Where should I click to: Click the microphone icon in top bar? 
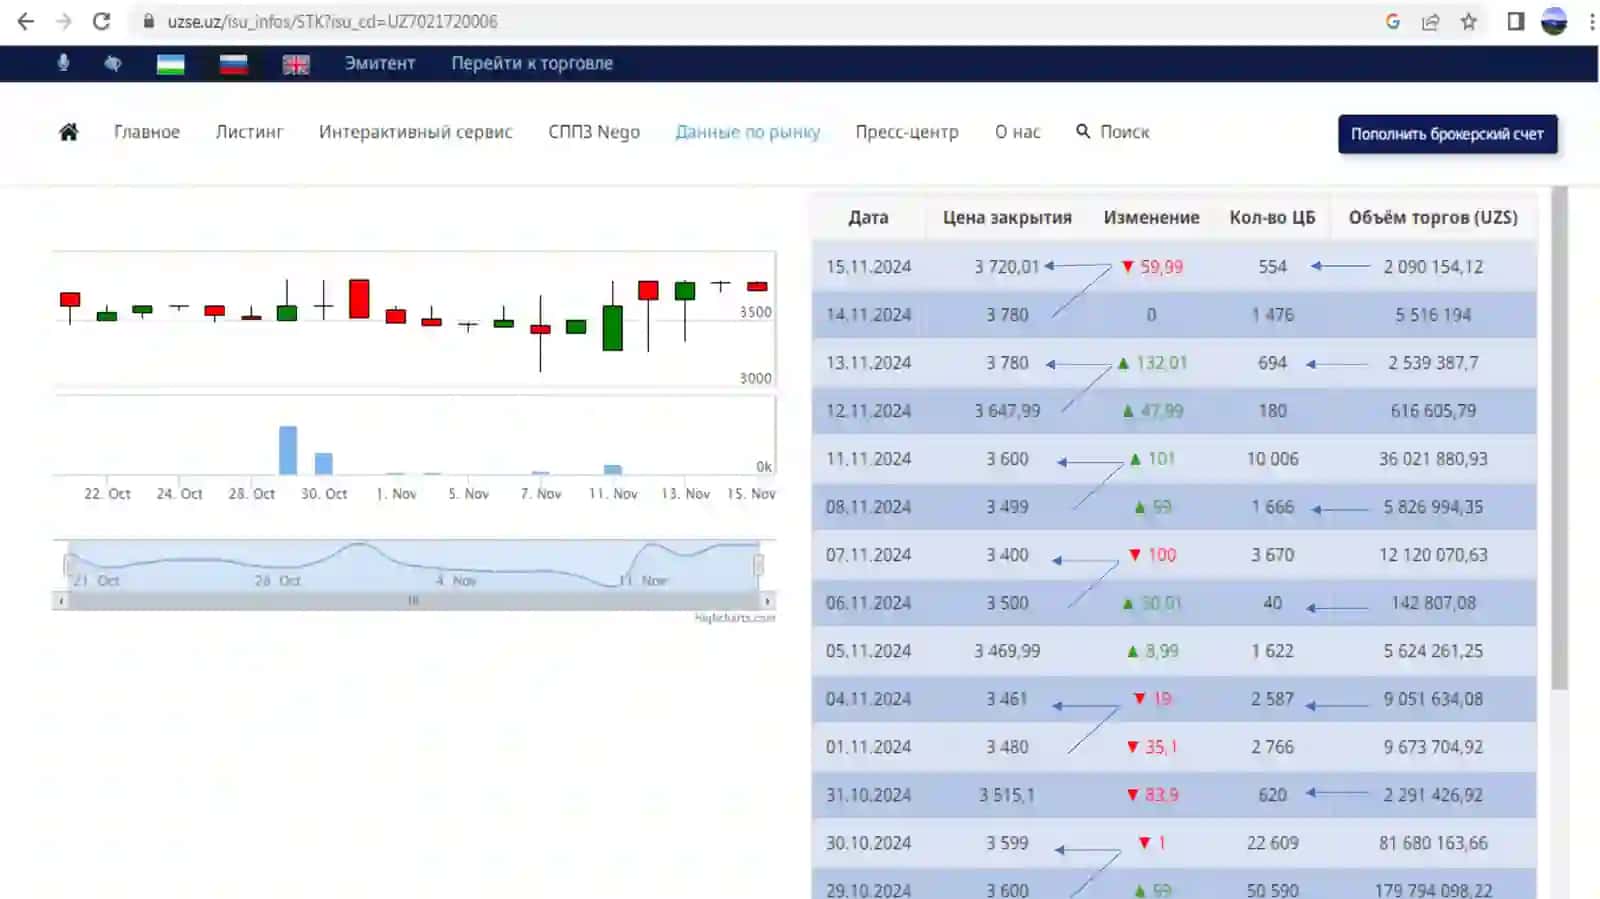pos(63,63)
